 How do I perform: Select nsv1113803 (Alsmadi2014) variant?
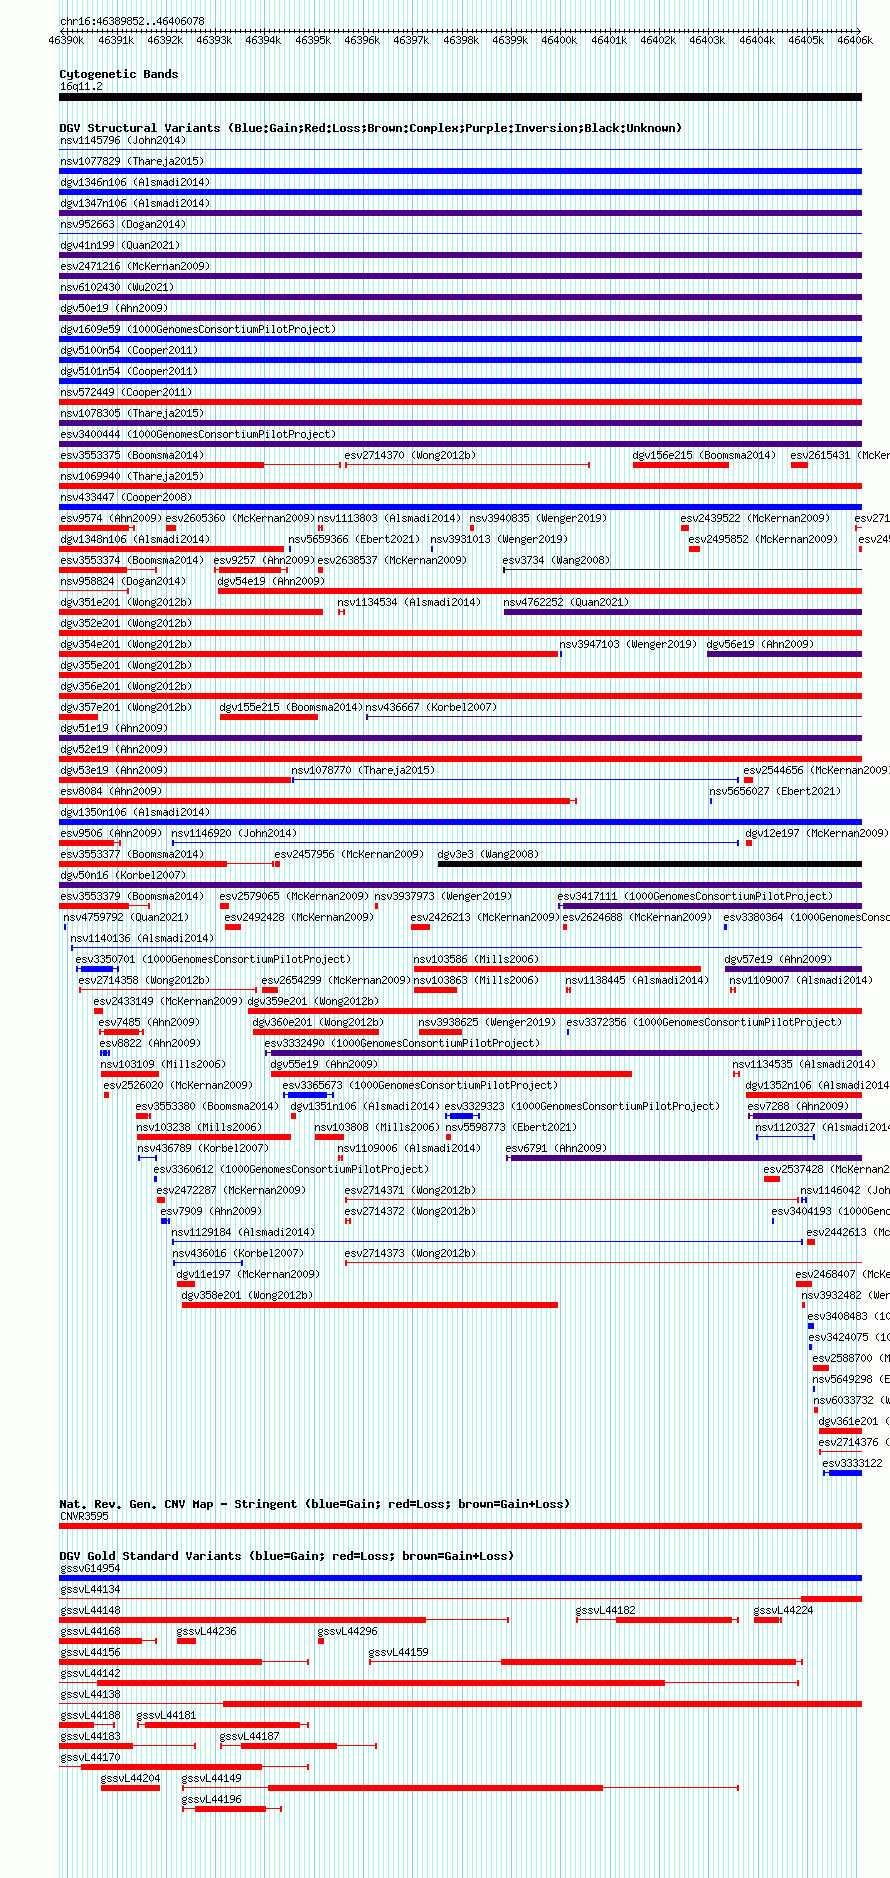[x=390, y=518]
